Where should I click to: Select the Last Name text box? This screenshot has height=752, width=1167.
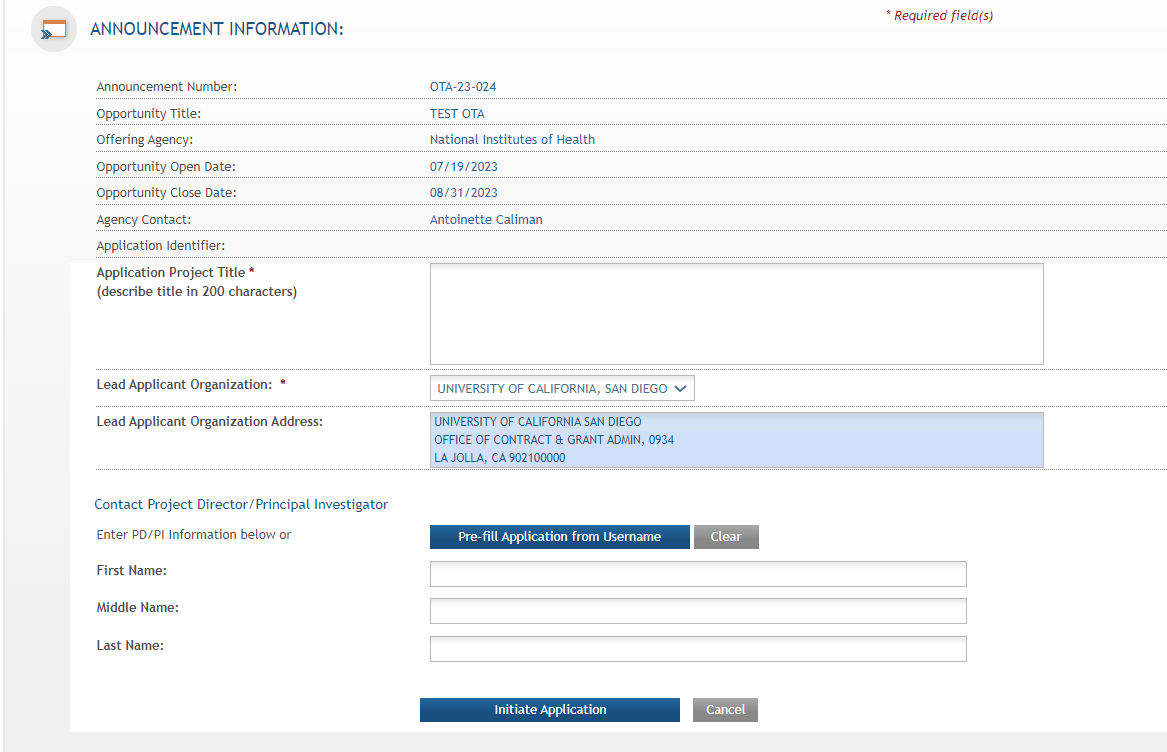pos(698,649)
